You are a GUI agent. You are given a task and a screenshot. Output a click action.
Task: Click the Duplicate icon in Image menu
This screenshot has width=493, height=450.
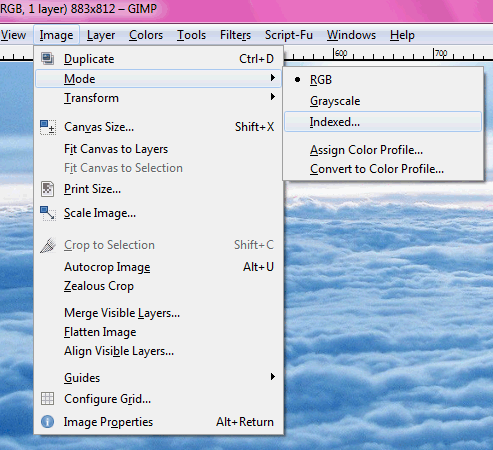tap(48, 59)
